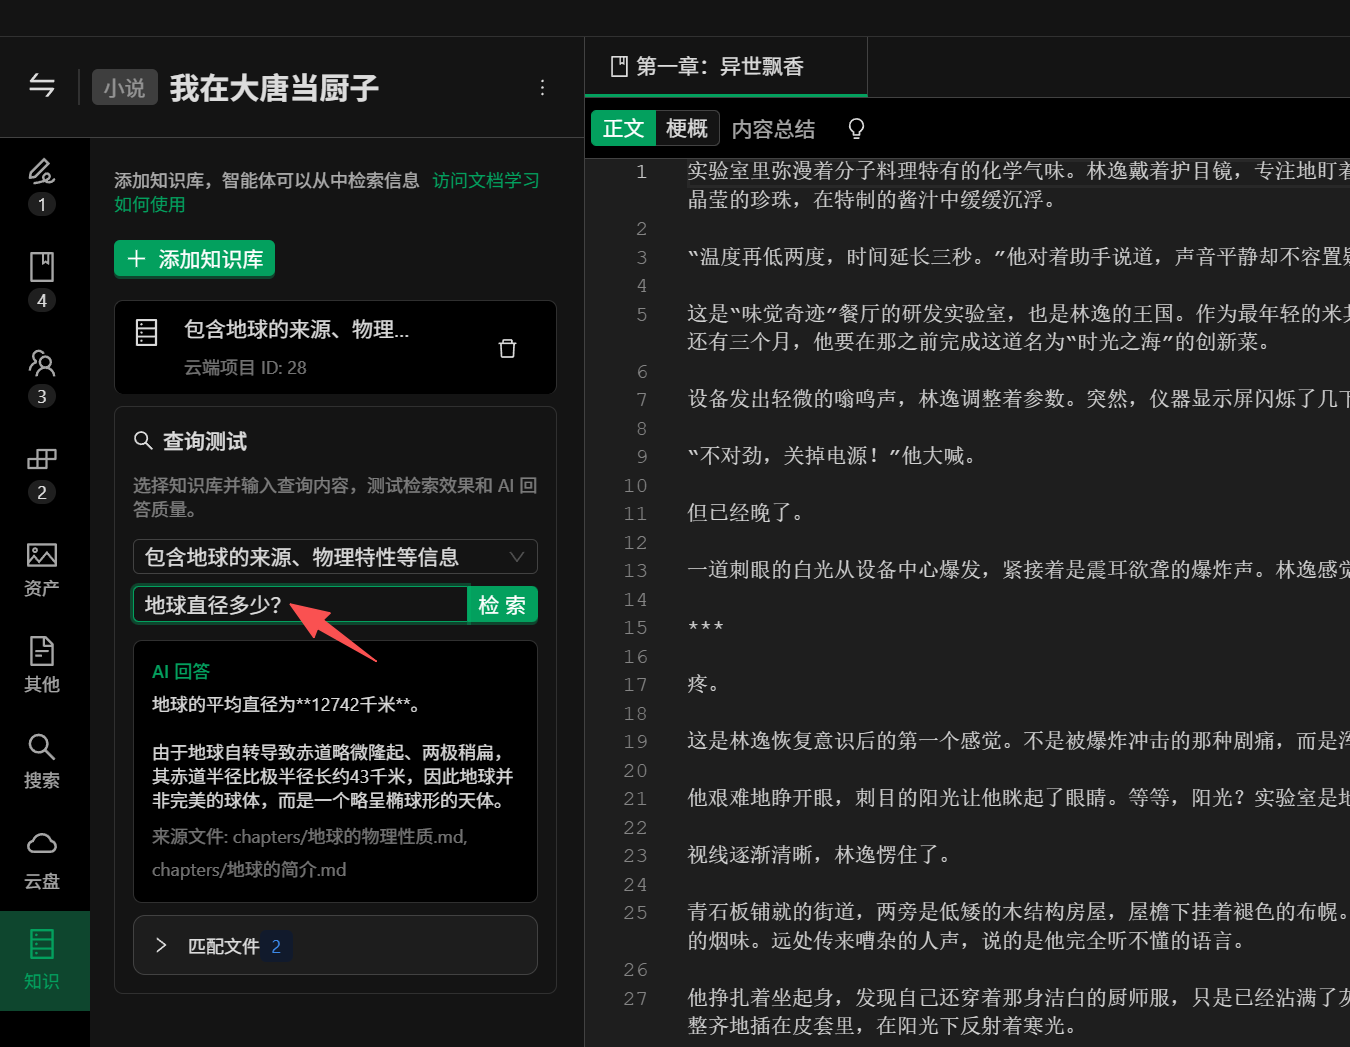Open the characters sidebar icon
The width and height of the screenshot is (1350, 1047).
[x=41, y=363]
